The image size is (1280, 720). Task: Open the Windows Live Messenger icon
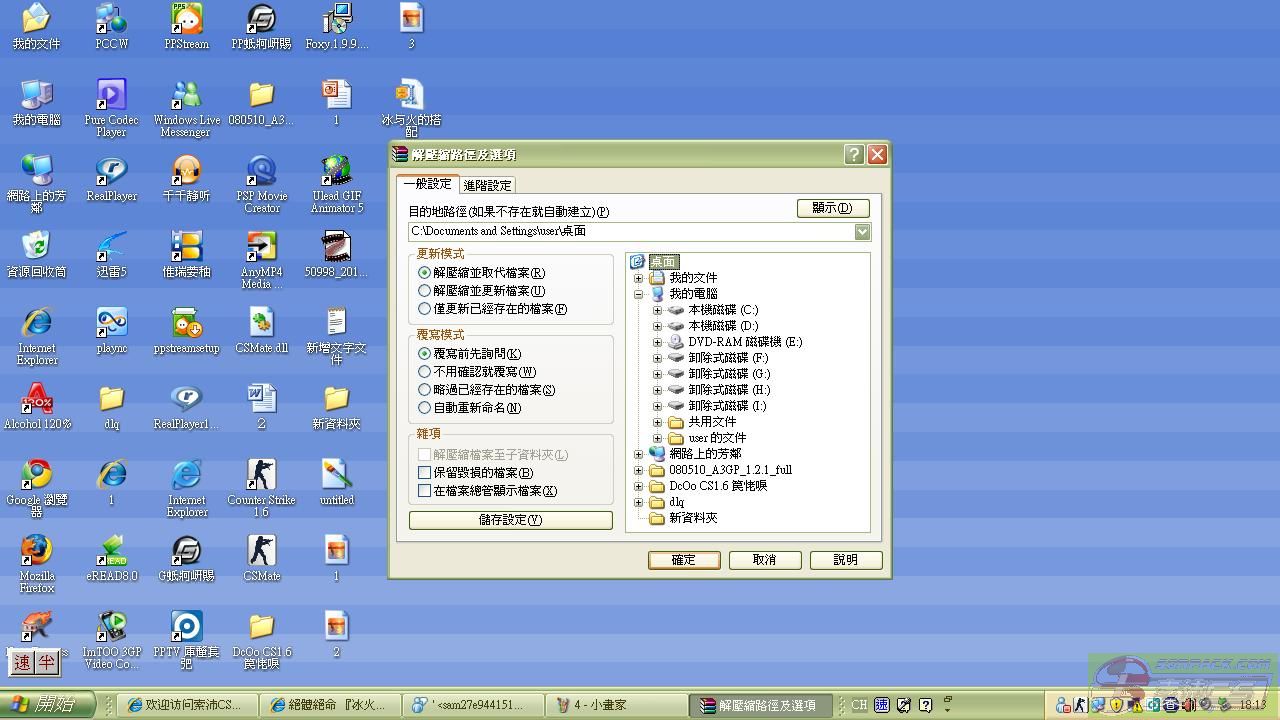coord(186,96)
